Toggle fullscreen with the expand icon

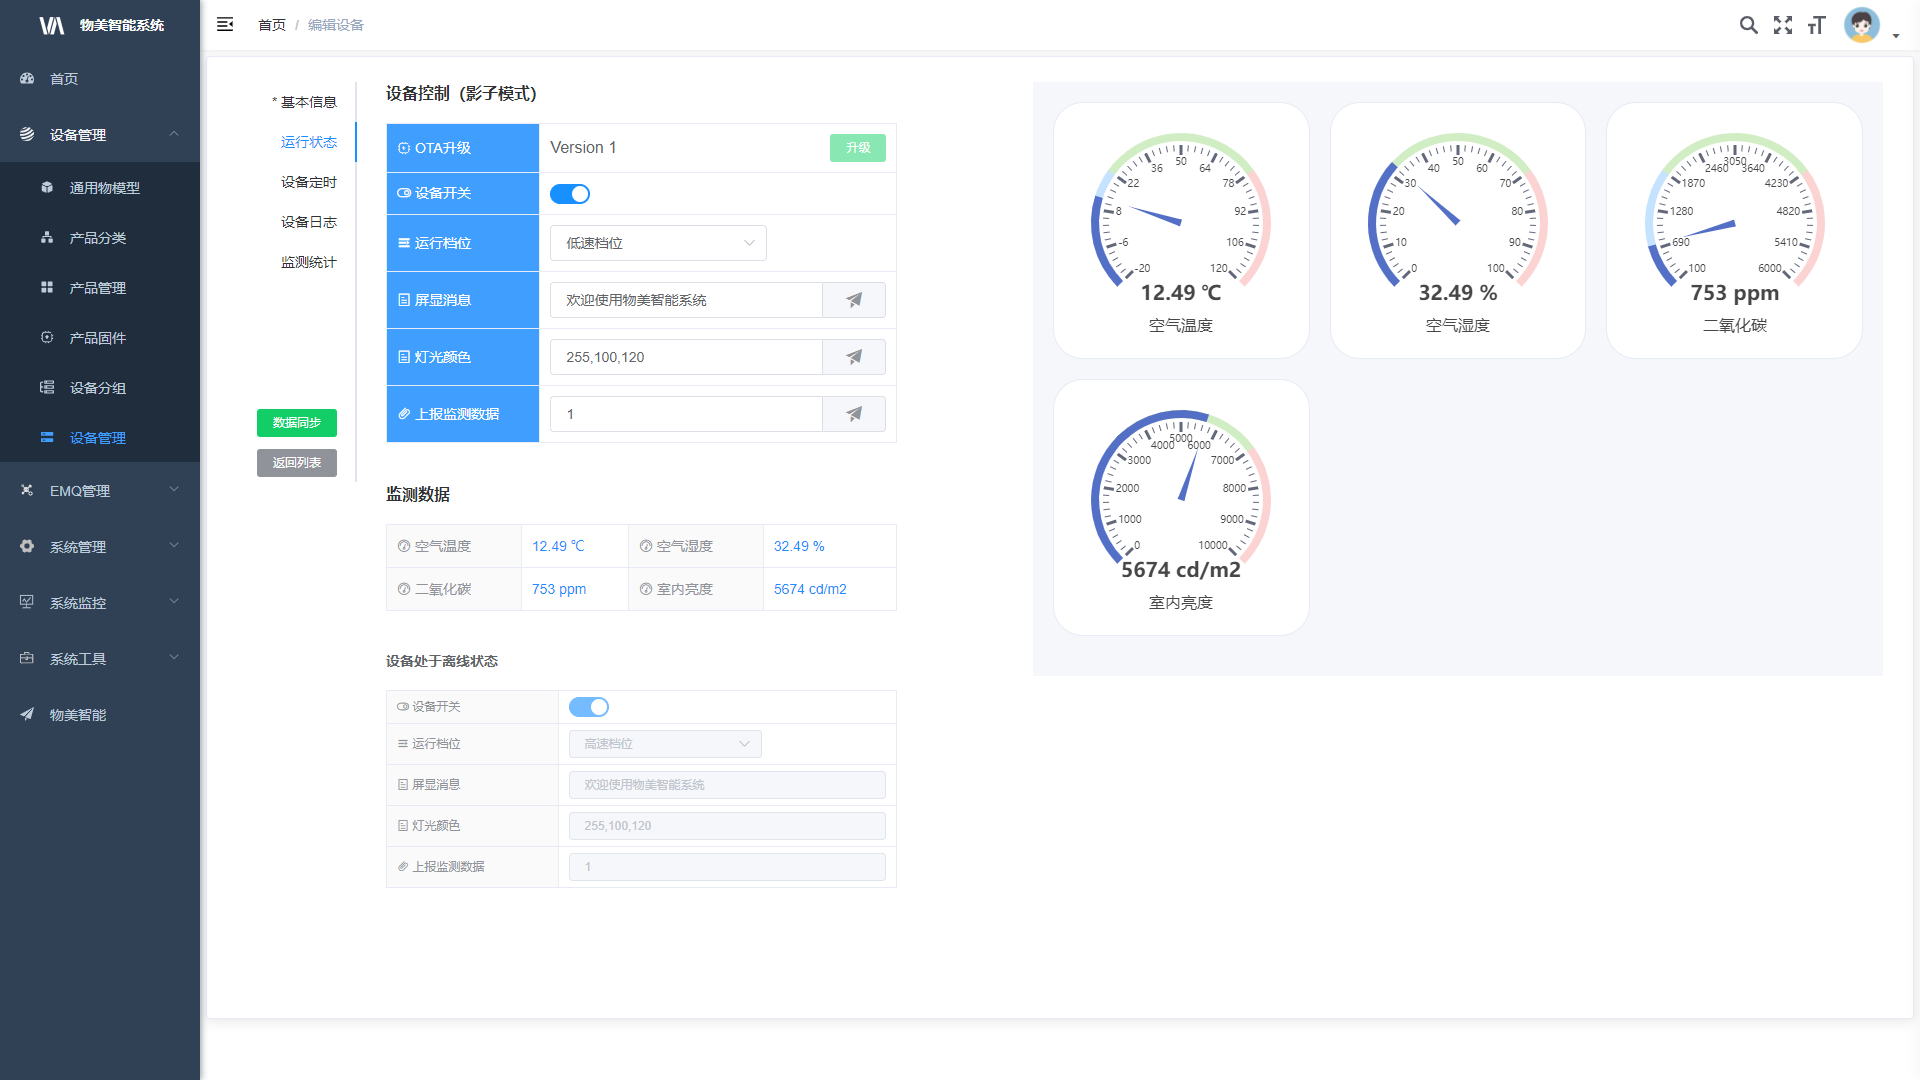tap(1783, 25)
